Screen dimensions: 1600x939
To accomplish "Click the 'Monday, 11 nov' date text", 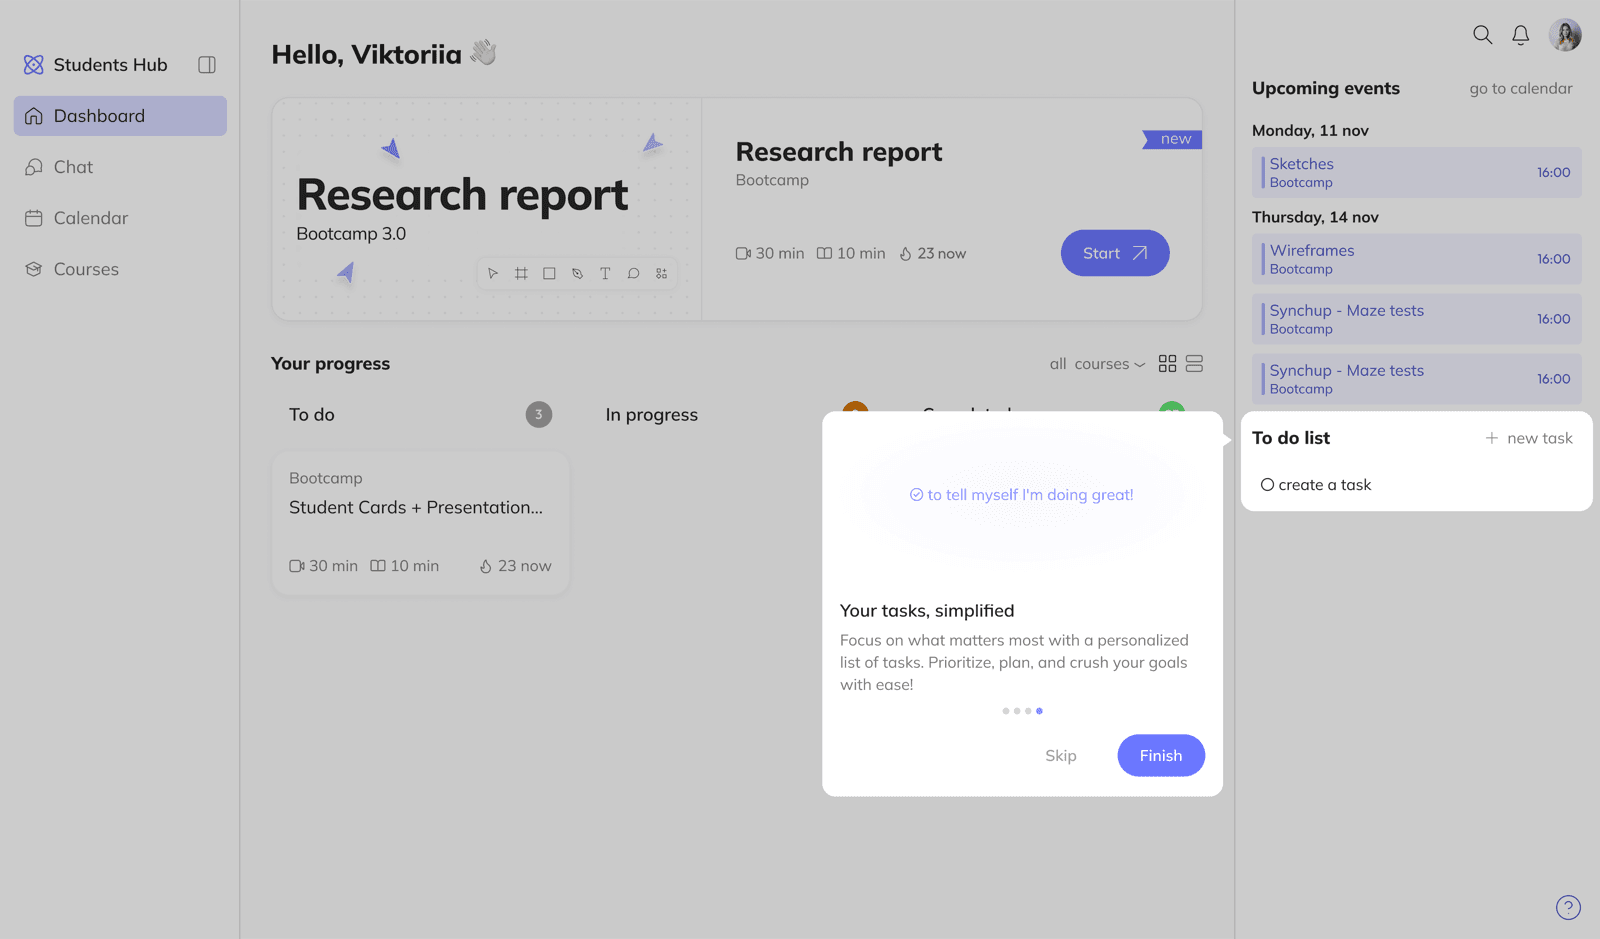I will (x=1310, y=130).
